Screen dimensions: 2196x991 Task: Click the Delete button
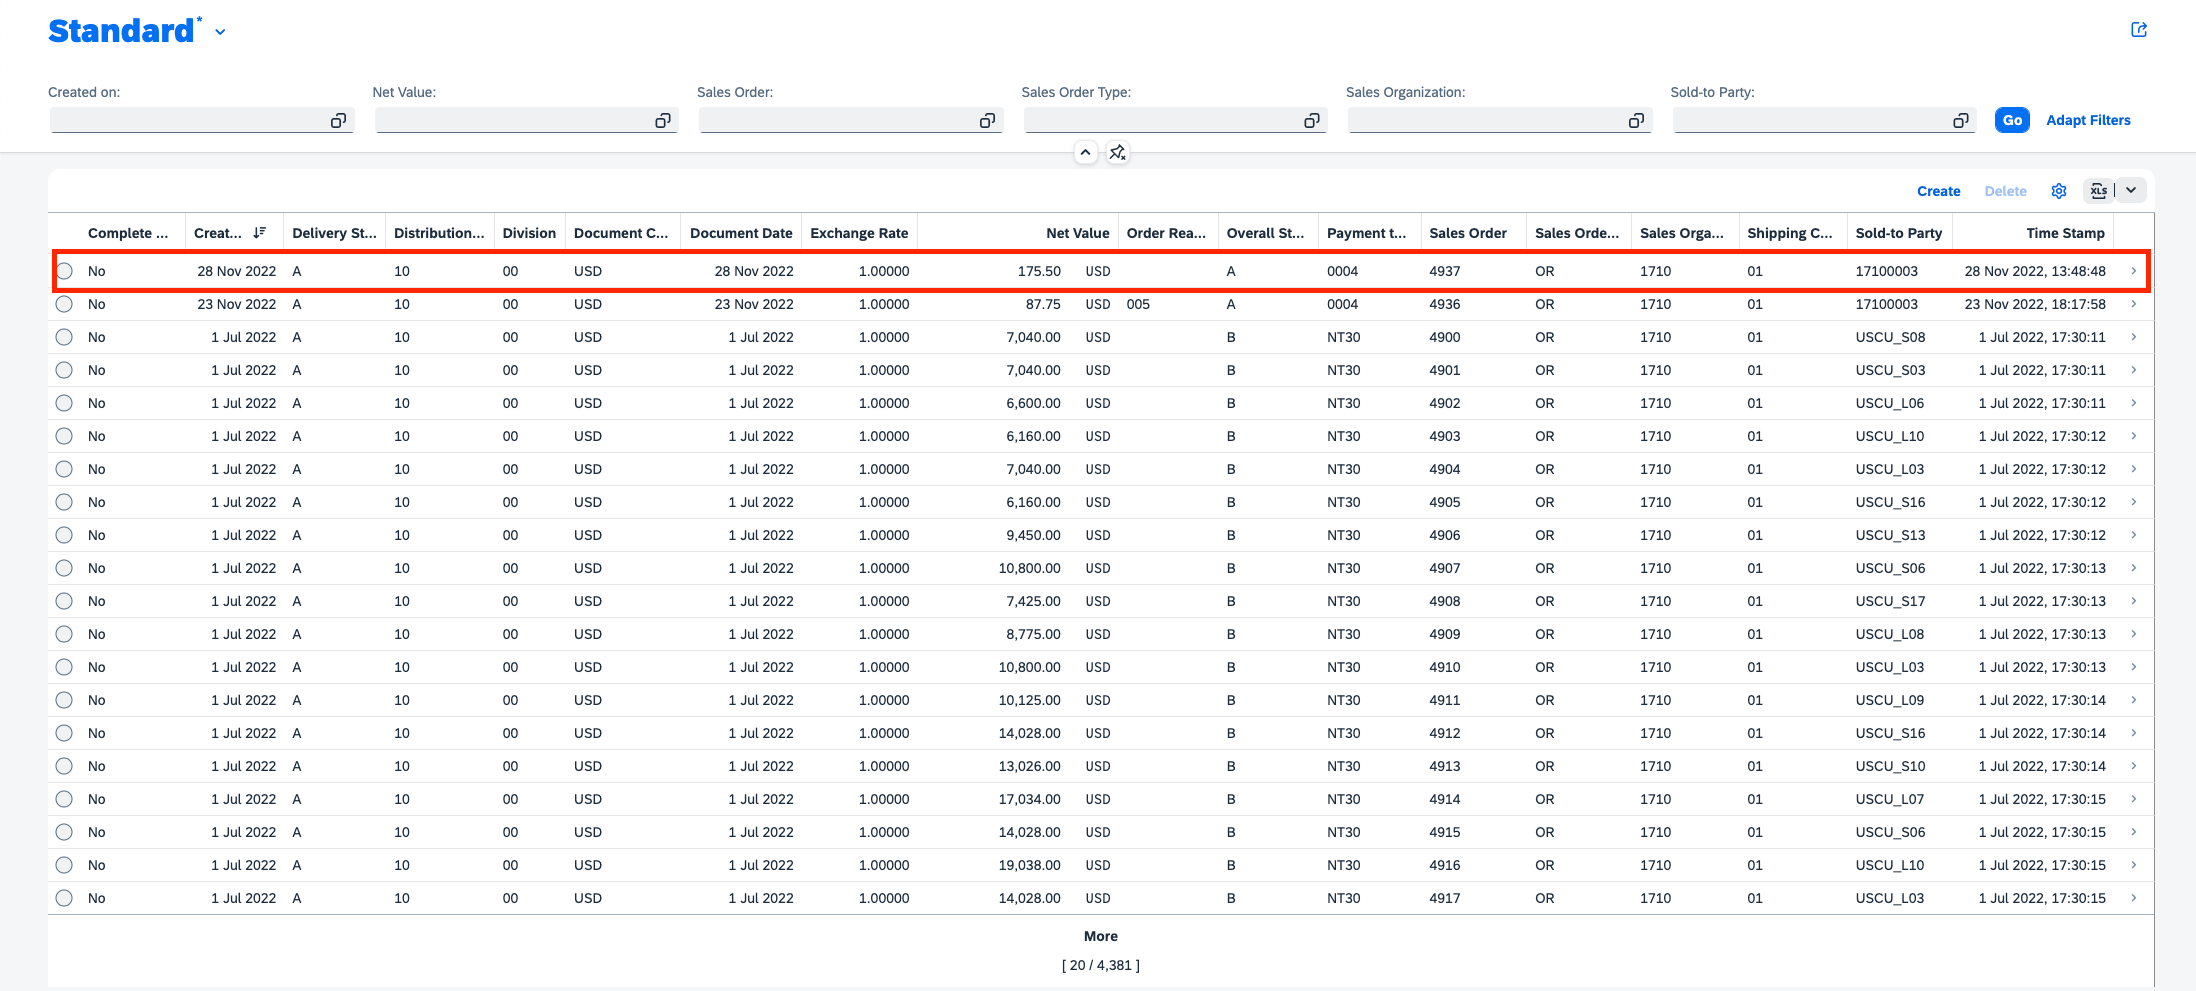click(2005, 191)
